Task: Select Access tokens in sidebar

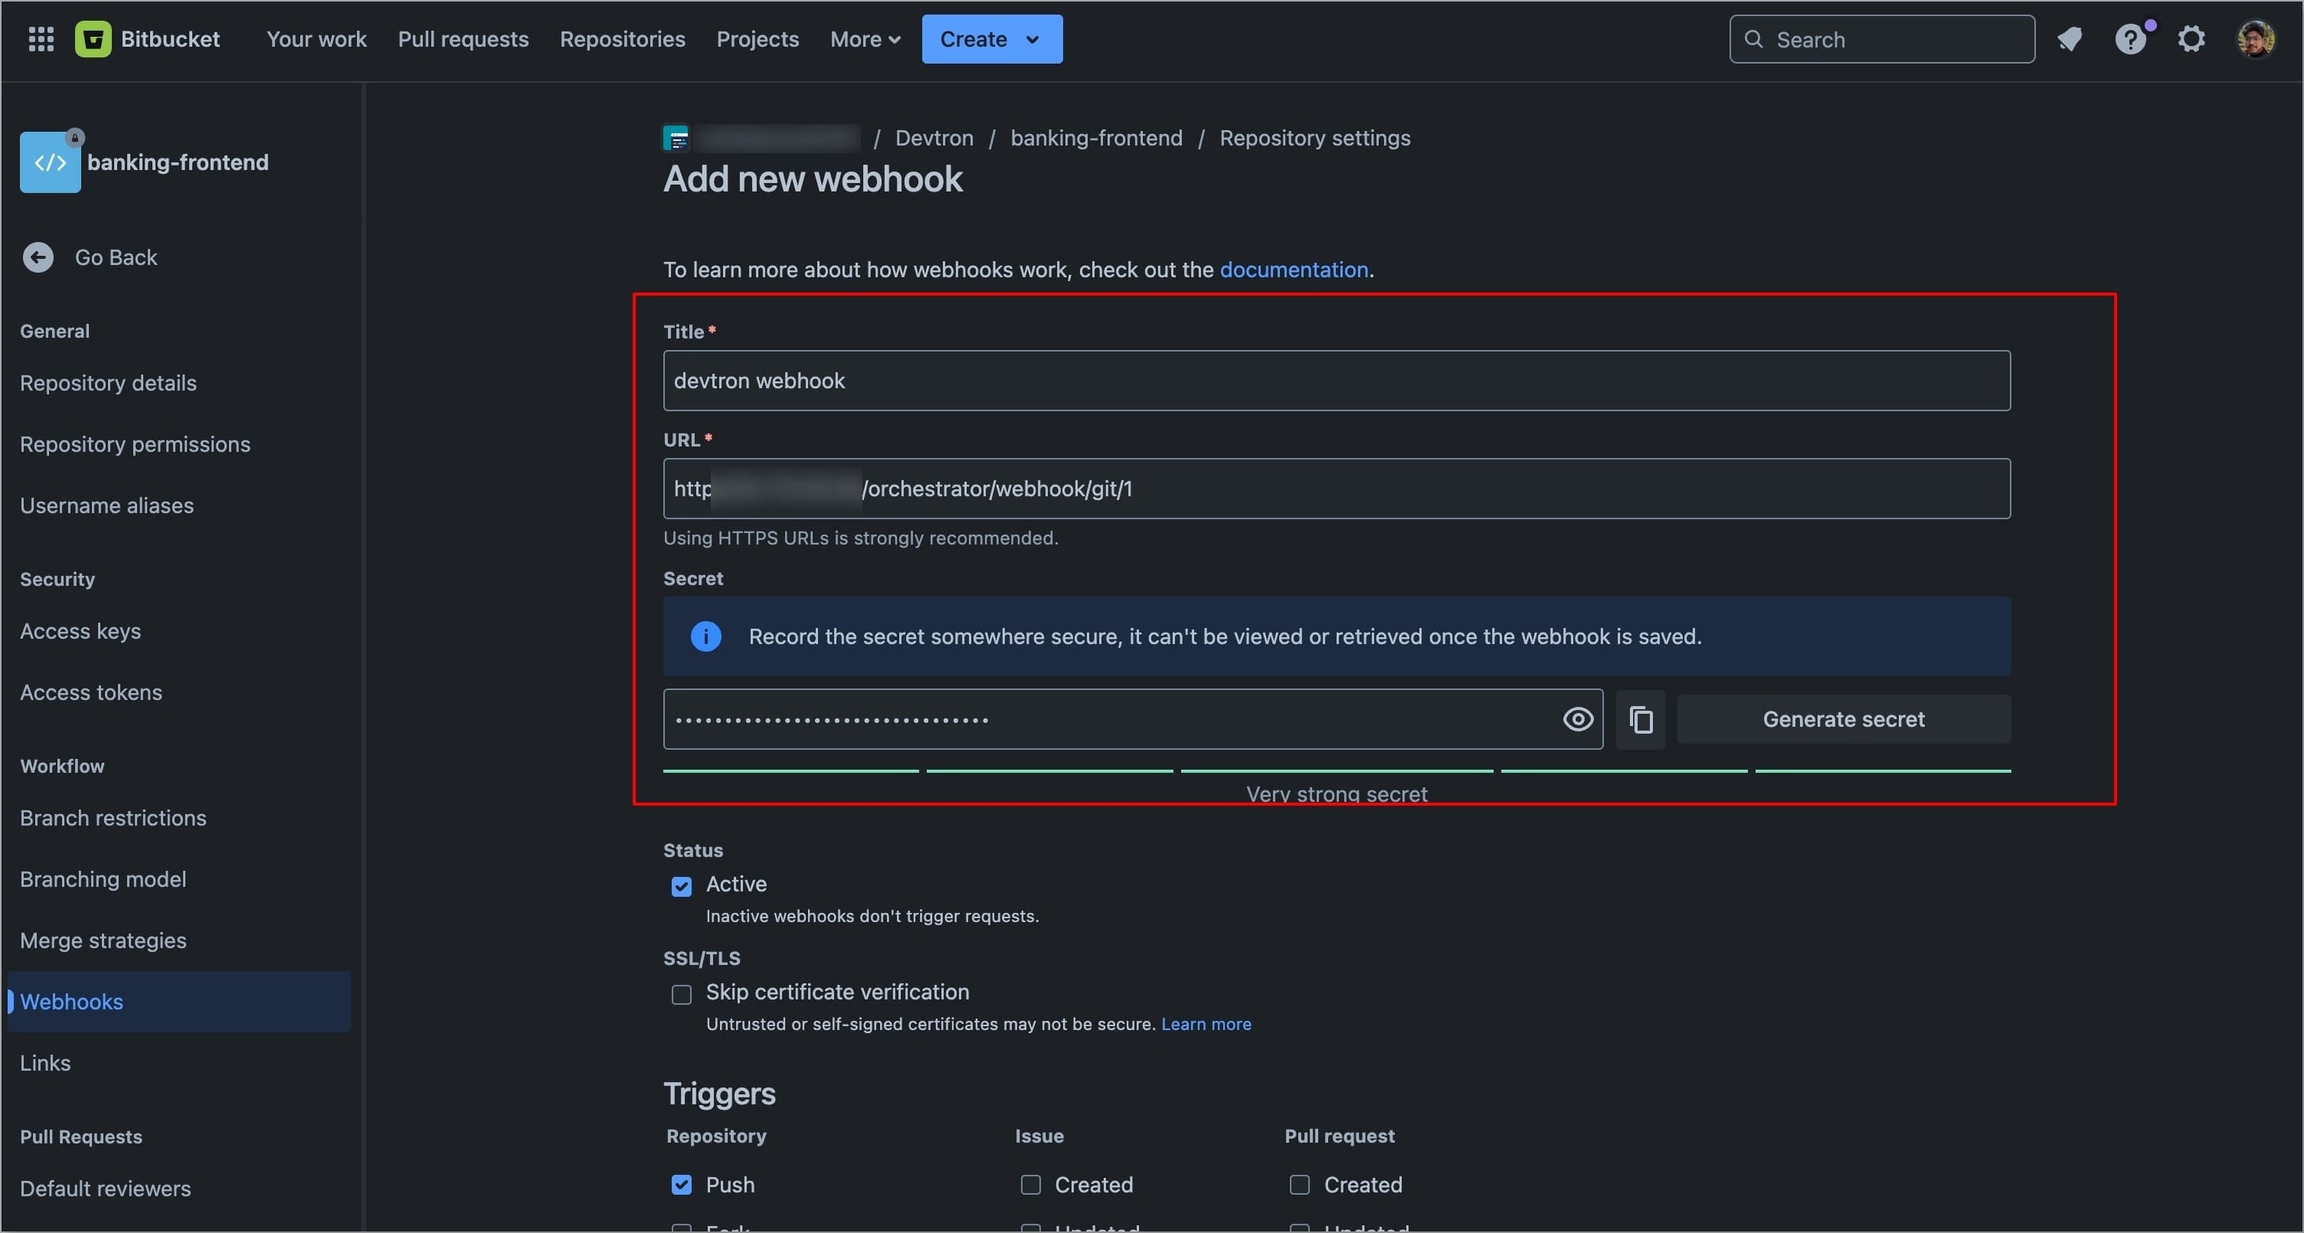Action: click(x=91, y=692)
